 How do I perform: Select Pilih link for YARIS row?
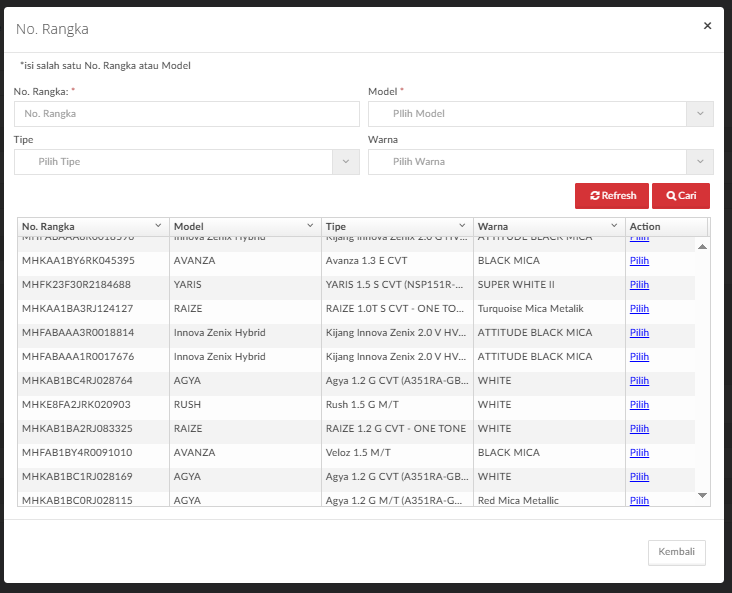(x=639, y=285)
